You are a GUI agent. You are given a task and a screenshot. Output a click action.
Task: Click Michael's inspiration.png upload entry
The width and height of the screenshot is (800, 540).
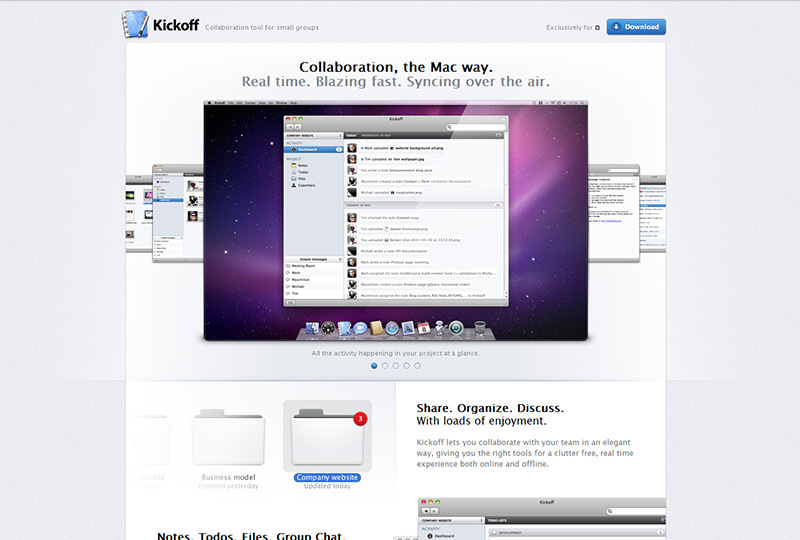391,192
